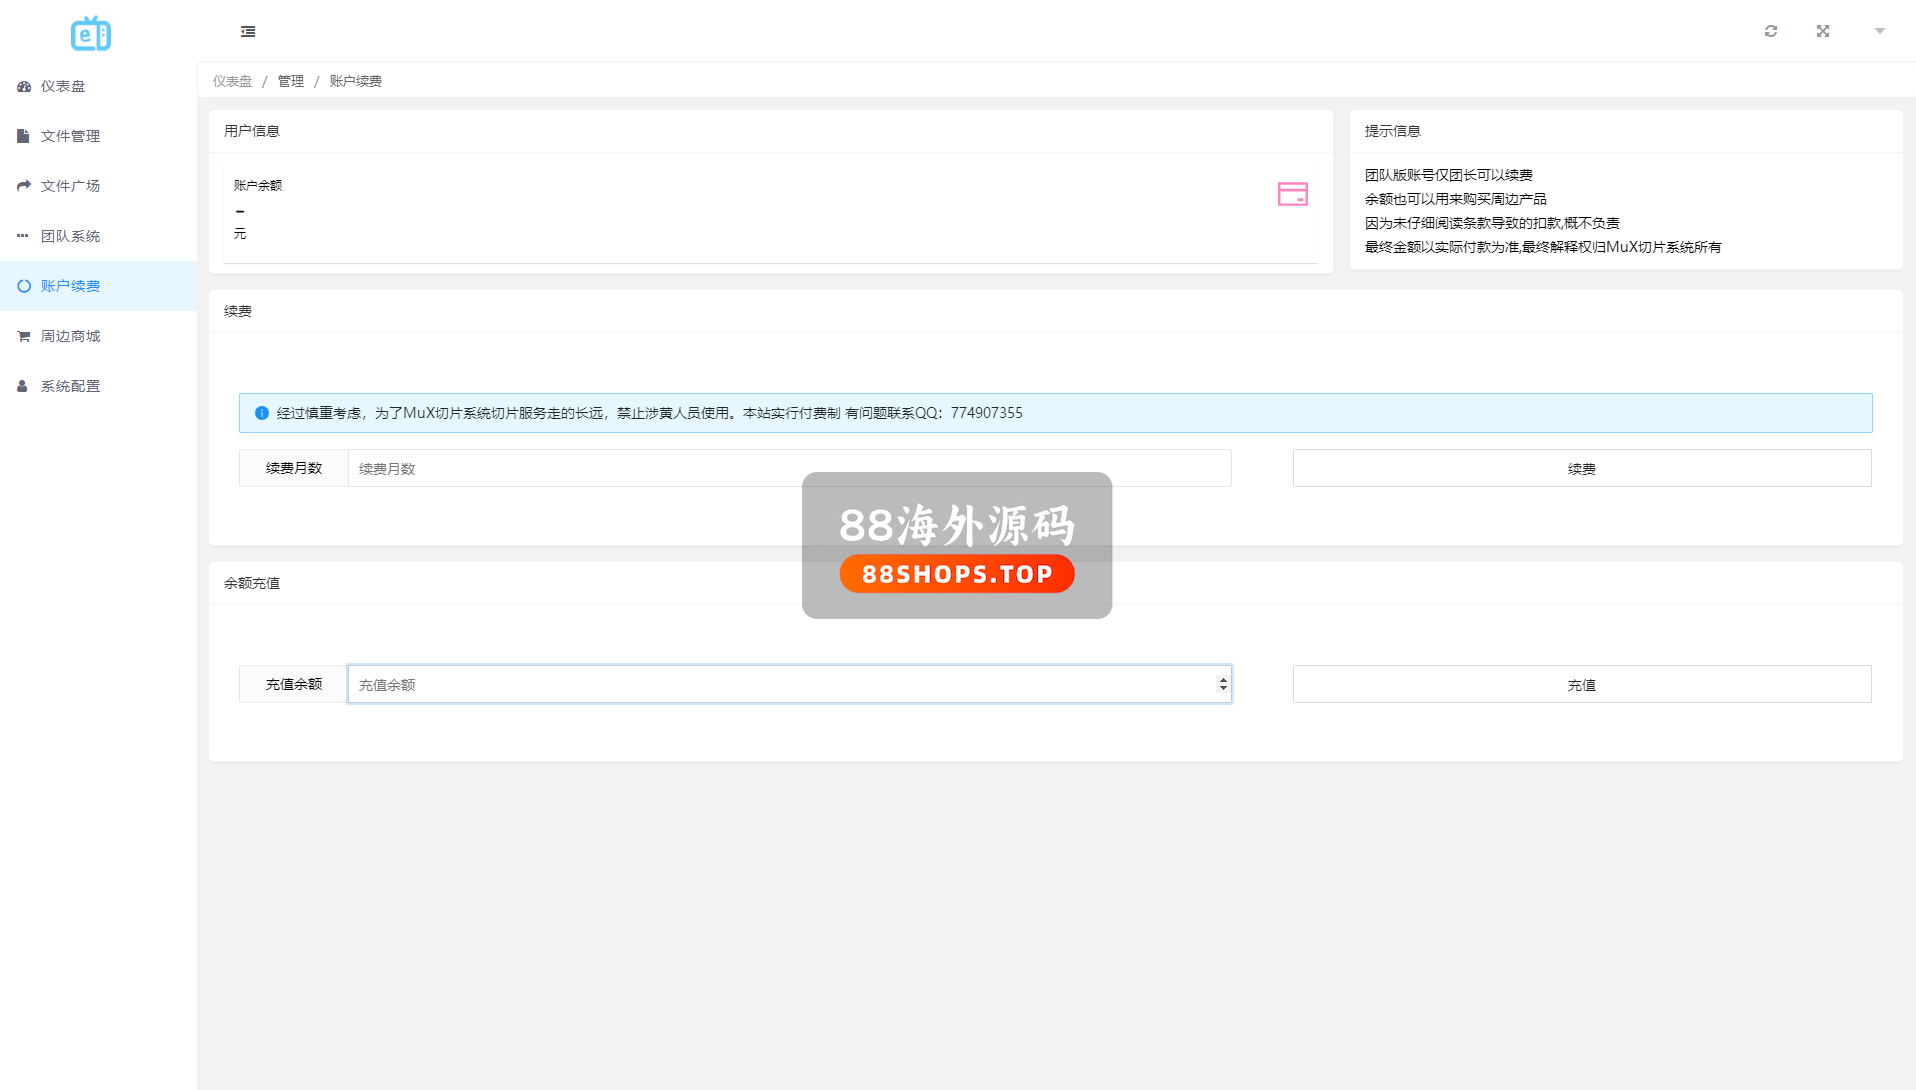Click the shopping cart icon for 周边商城
This screenshot has height=1090, width=1916.
(x=24, y=336)
